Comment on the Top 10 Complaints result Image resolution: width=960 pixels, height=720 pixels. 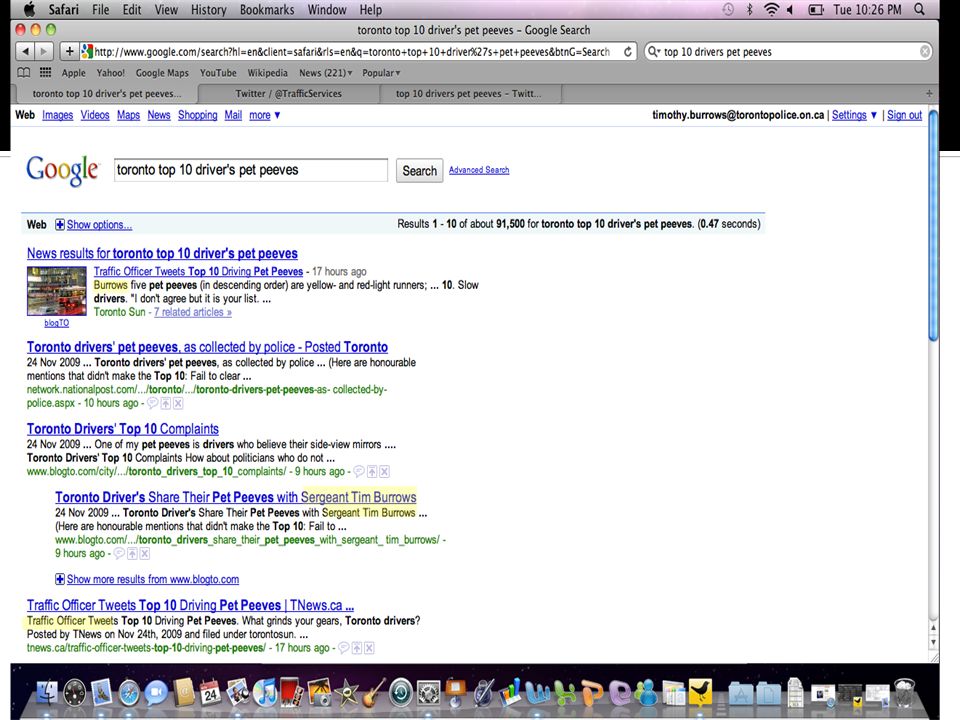pyautogui.click(x=359, y=471)
